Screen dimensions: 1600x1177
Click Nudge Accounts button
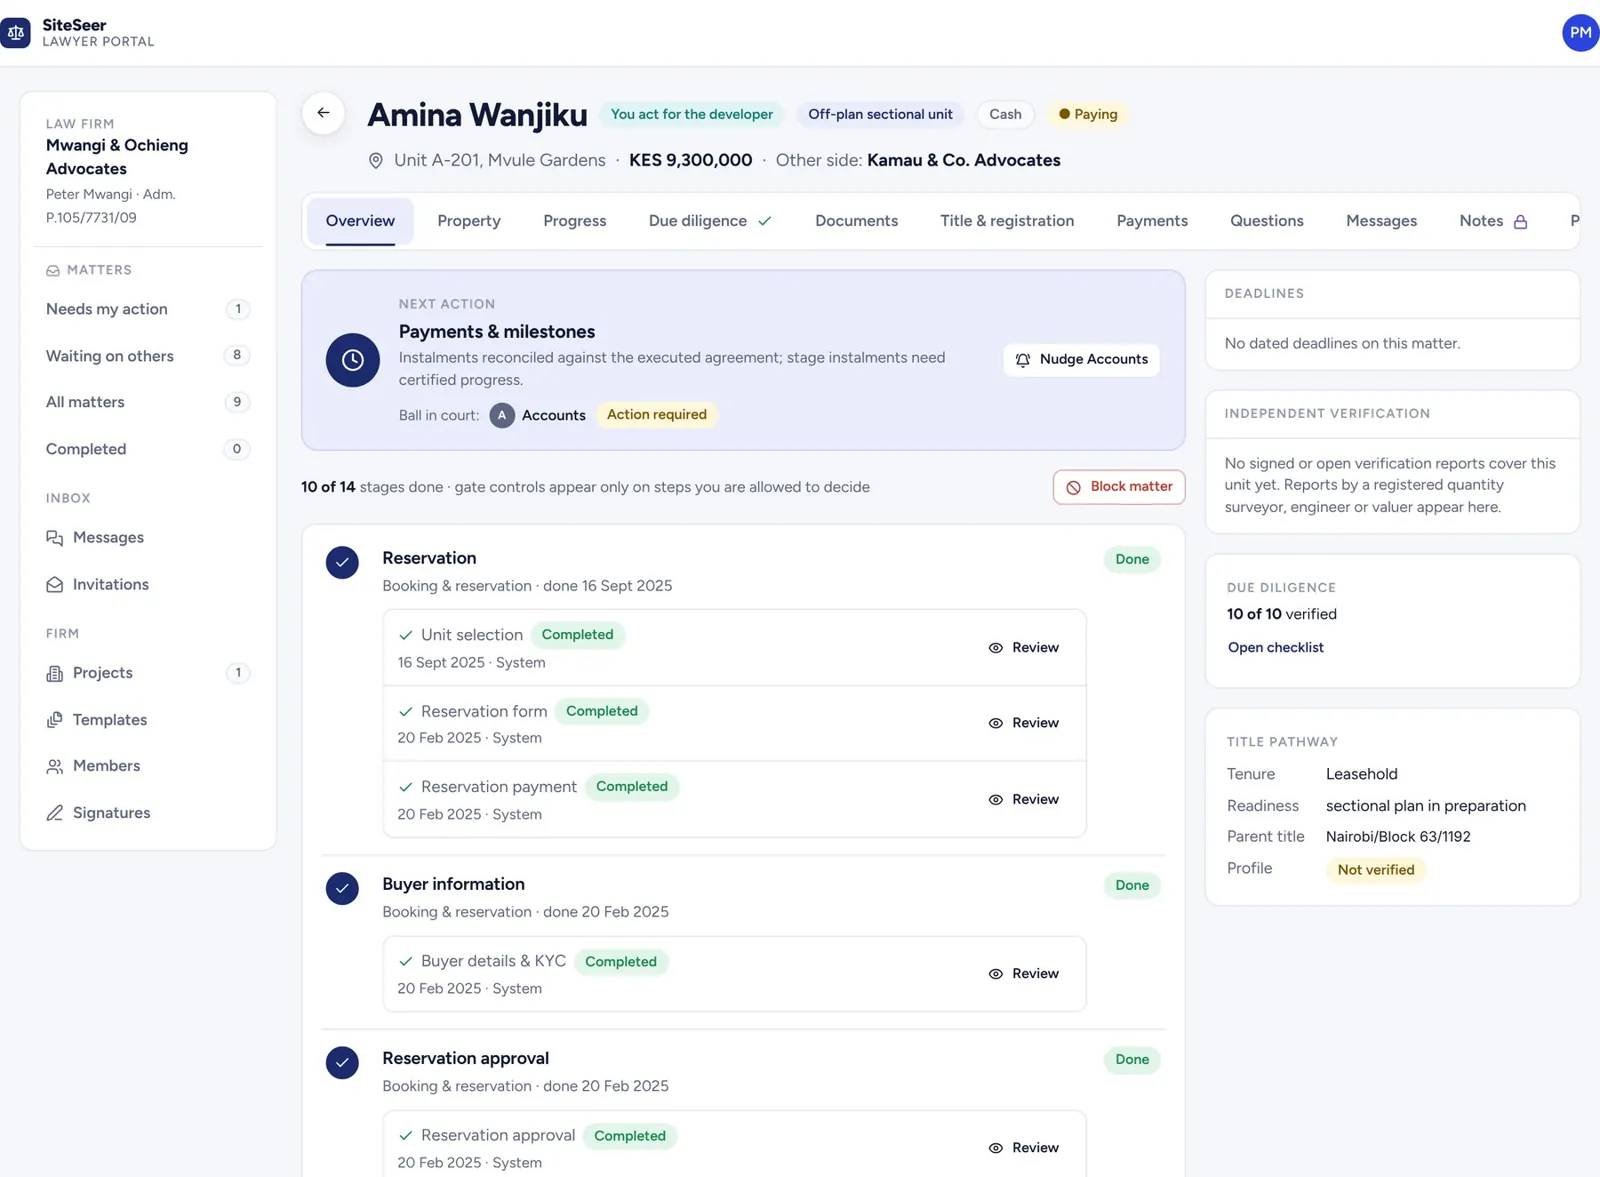pos(1081,360)
